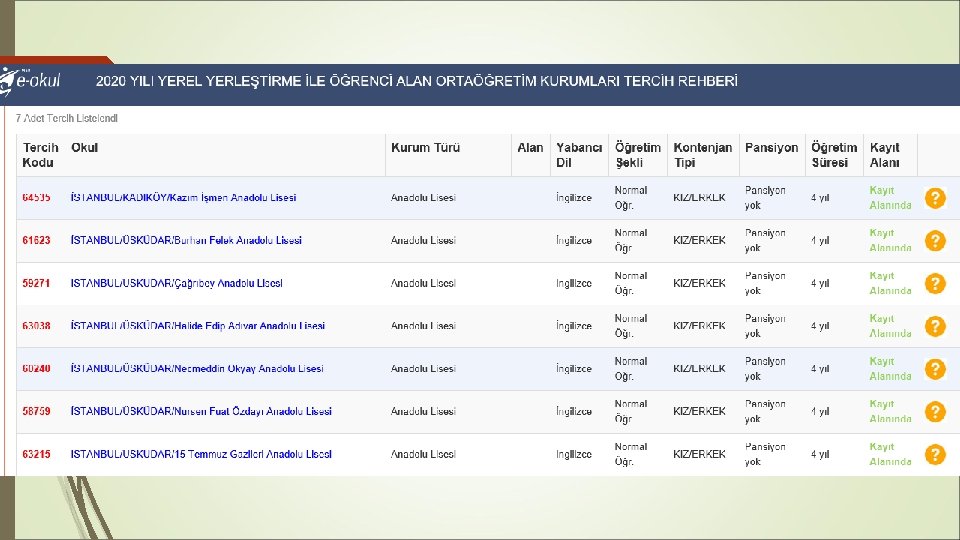
Task: Open Kazım İşmen Anadolu Lisesi school link
Action: (183, 198)
